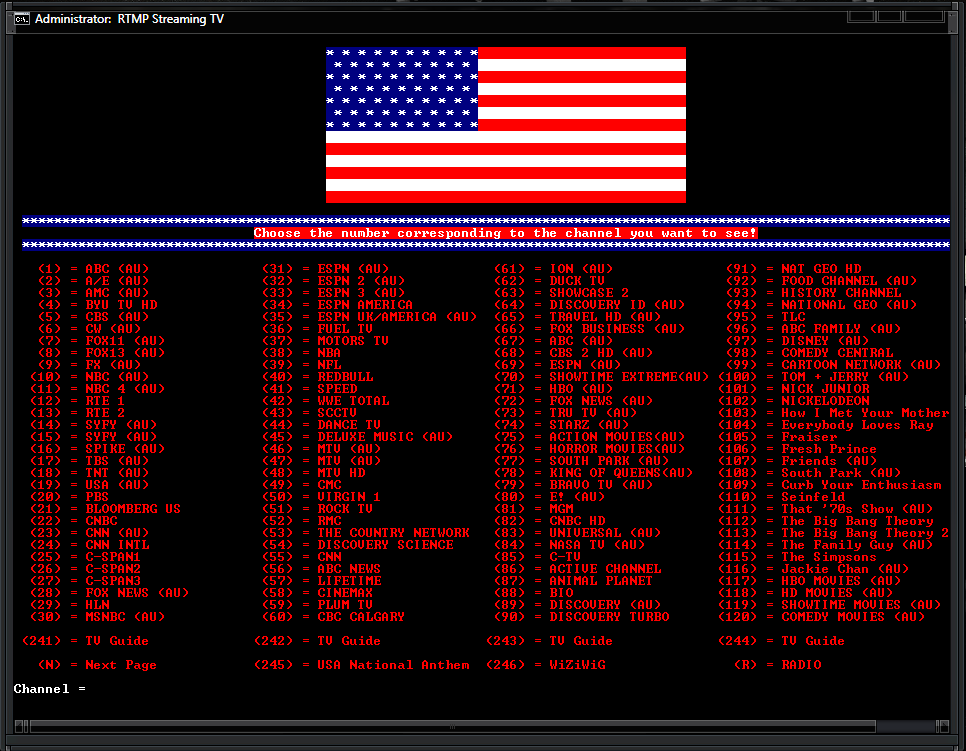Viewport: 966px width, 751px height.
Task: Click the (R) RADIO option
Action: [x=778, y=665]
